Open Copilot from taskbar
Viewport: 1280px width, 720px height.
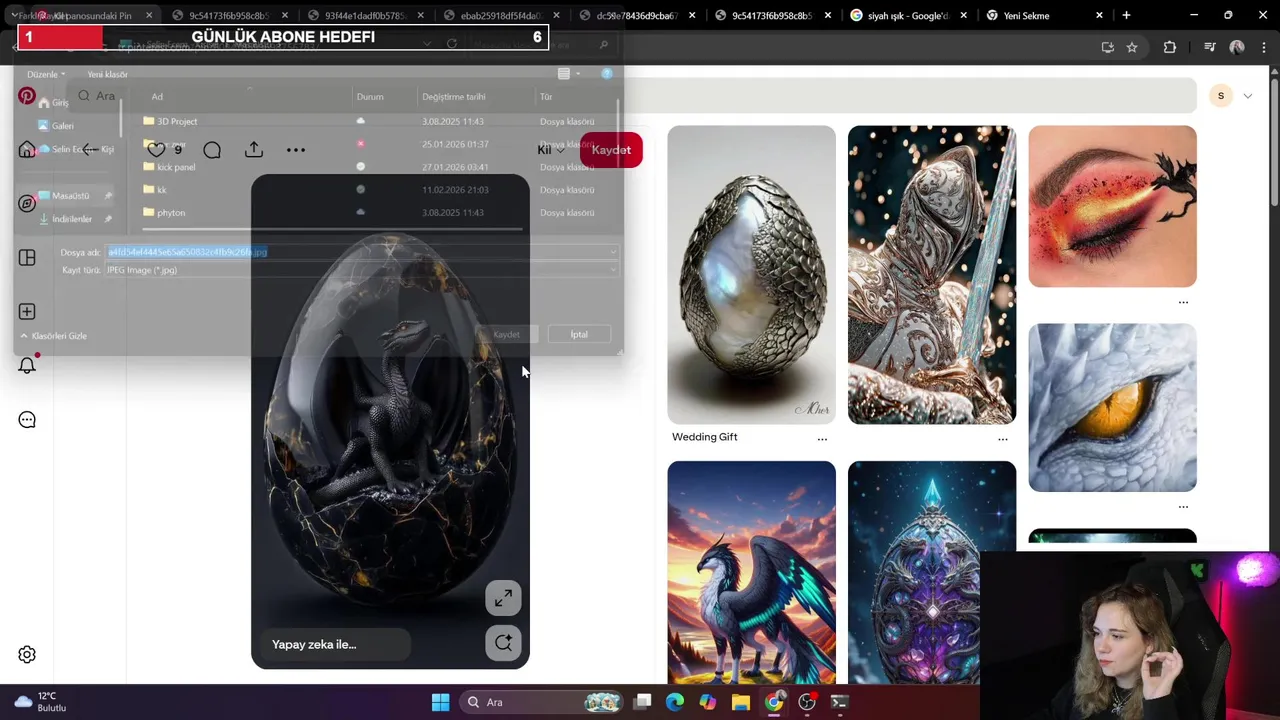[x=708, y=702]
